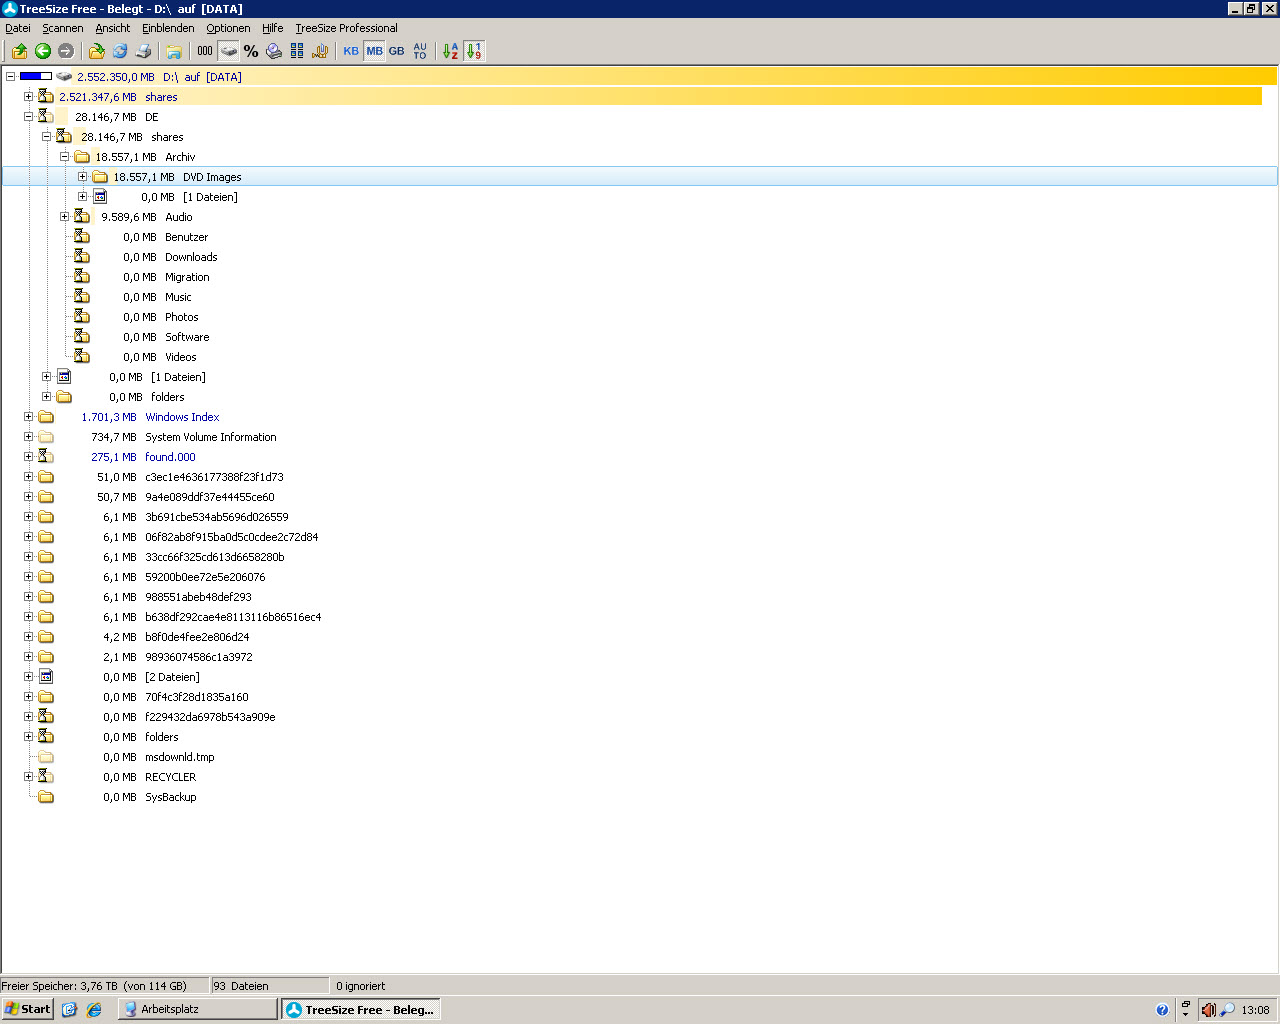Switch size unit to KB
The width and height of the screenshot is (1280, 1024).
click(351, 51)
